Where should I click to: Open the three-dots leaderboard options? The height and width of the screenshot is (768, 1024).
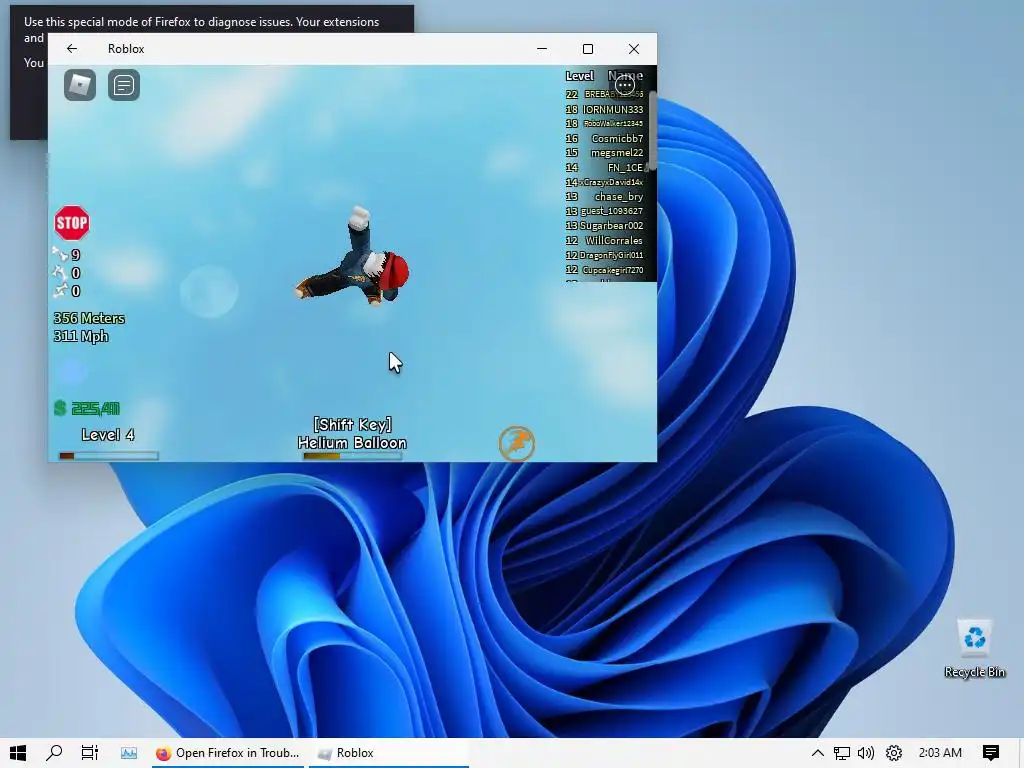[624, 85]
